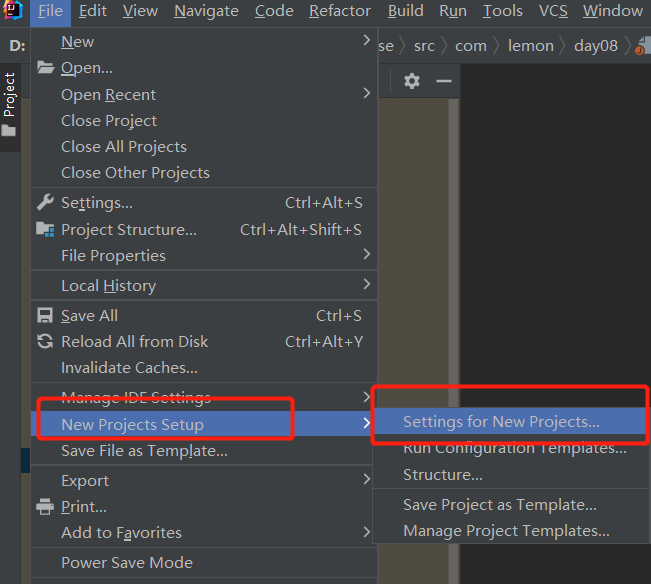This screenshot has width=651, height=584.
Task: Toggle Power Save Mode
Action: [x=127, y=563]
